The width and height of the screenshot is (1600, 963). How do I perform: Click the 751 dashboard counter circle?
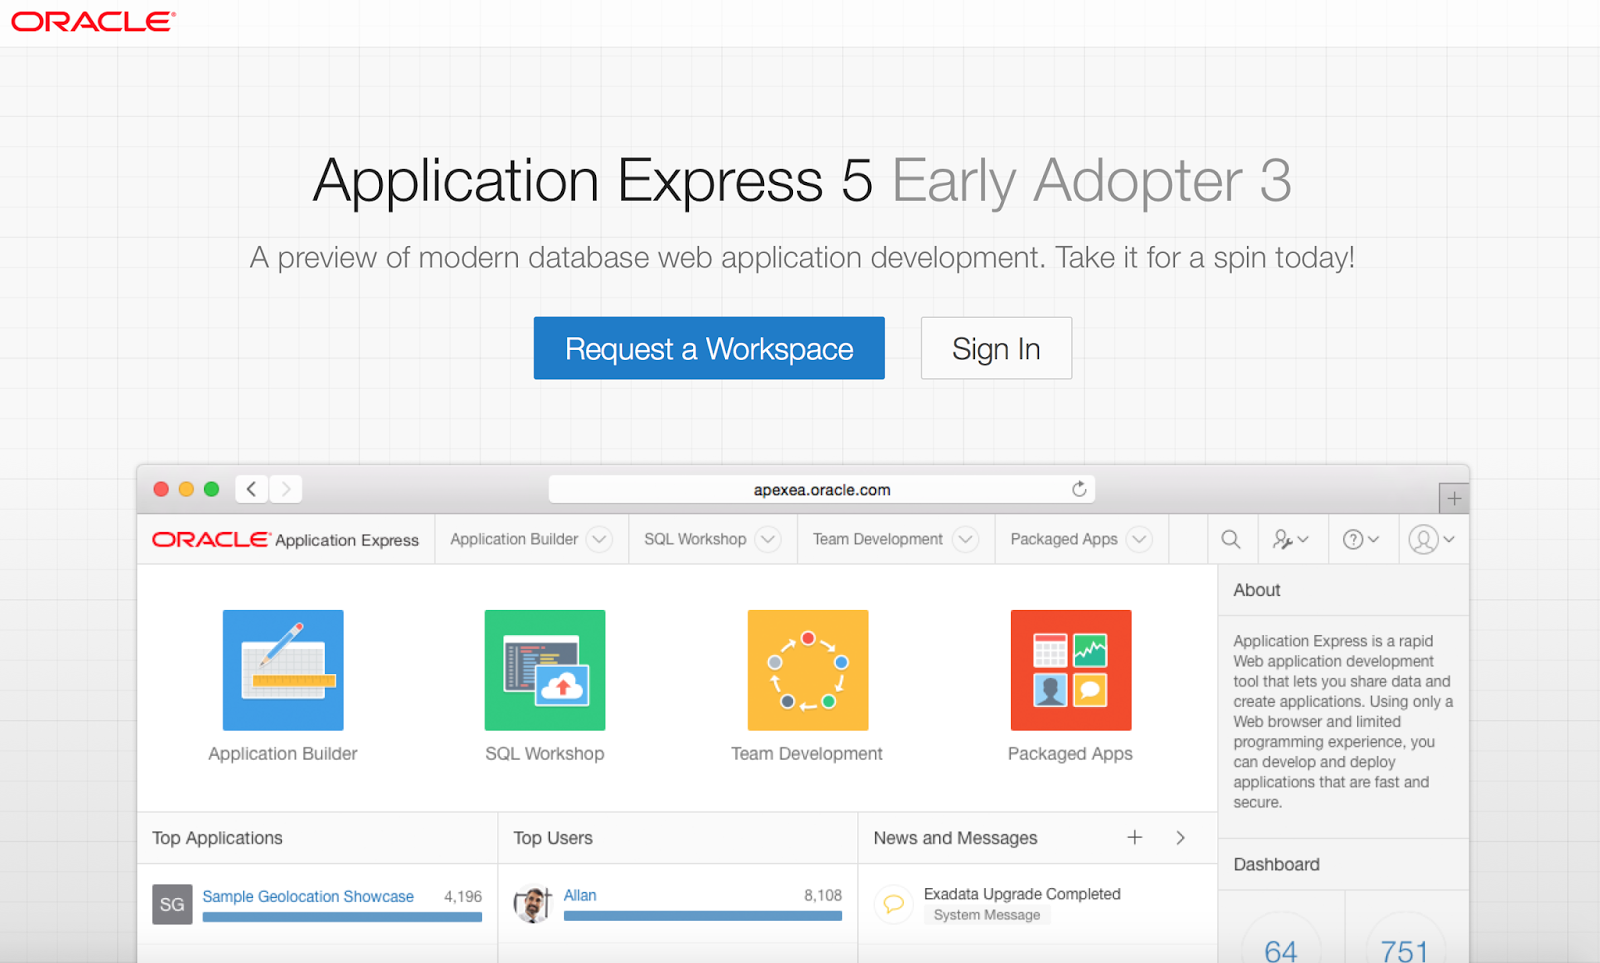coord(1404,938)
